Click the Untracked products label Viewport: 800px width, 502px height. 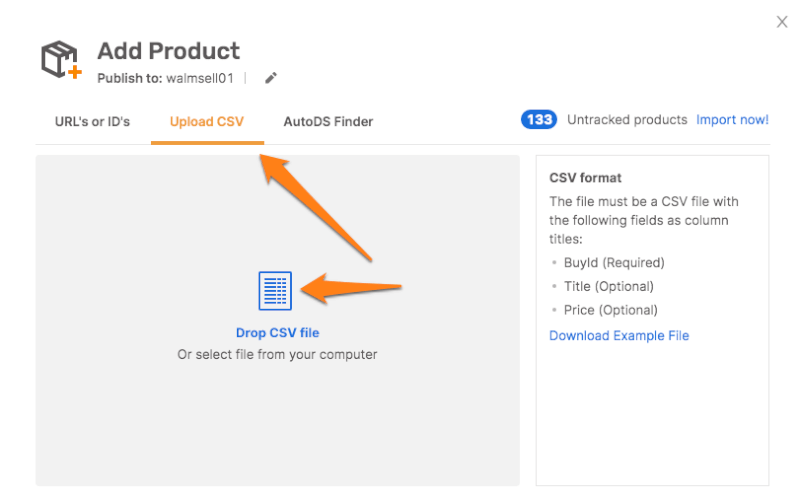[x=627, y=120]
